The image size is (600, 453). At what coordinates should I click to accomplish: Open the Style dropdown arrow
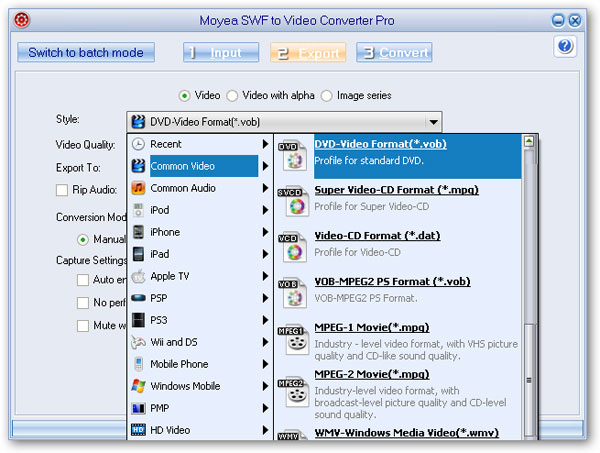(433, 122)
